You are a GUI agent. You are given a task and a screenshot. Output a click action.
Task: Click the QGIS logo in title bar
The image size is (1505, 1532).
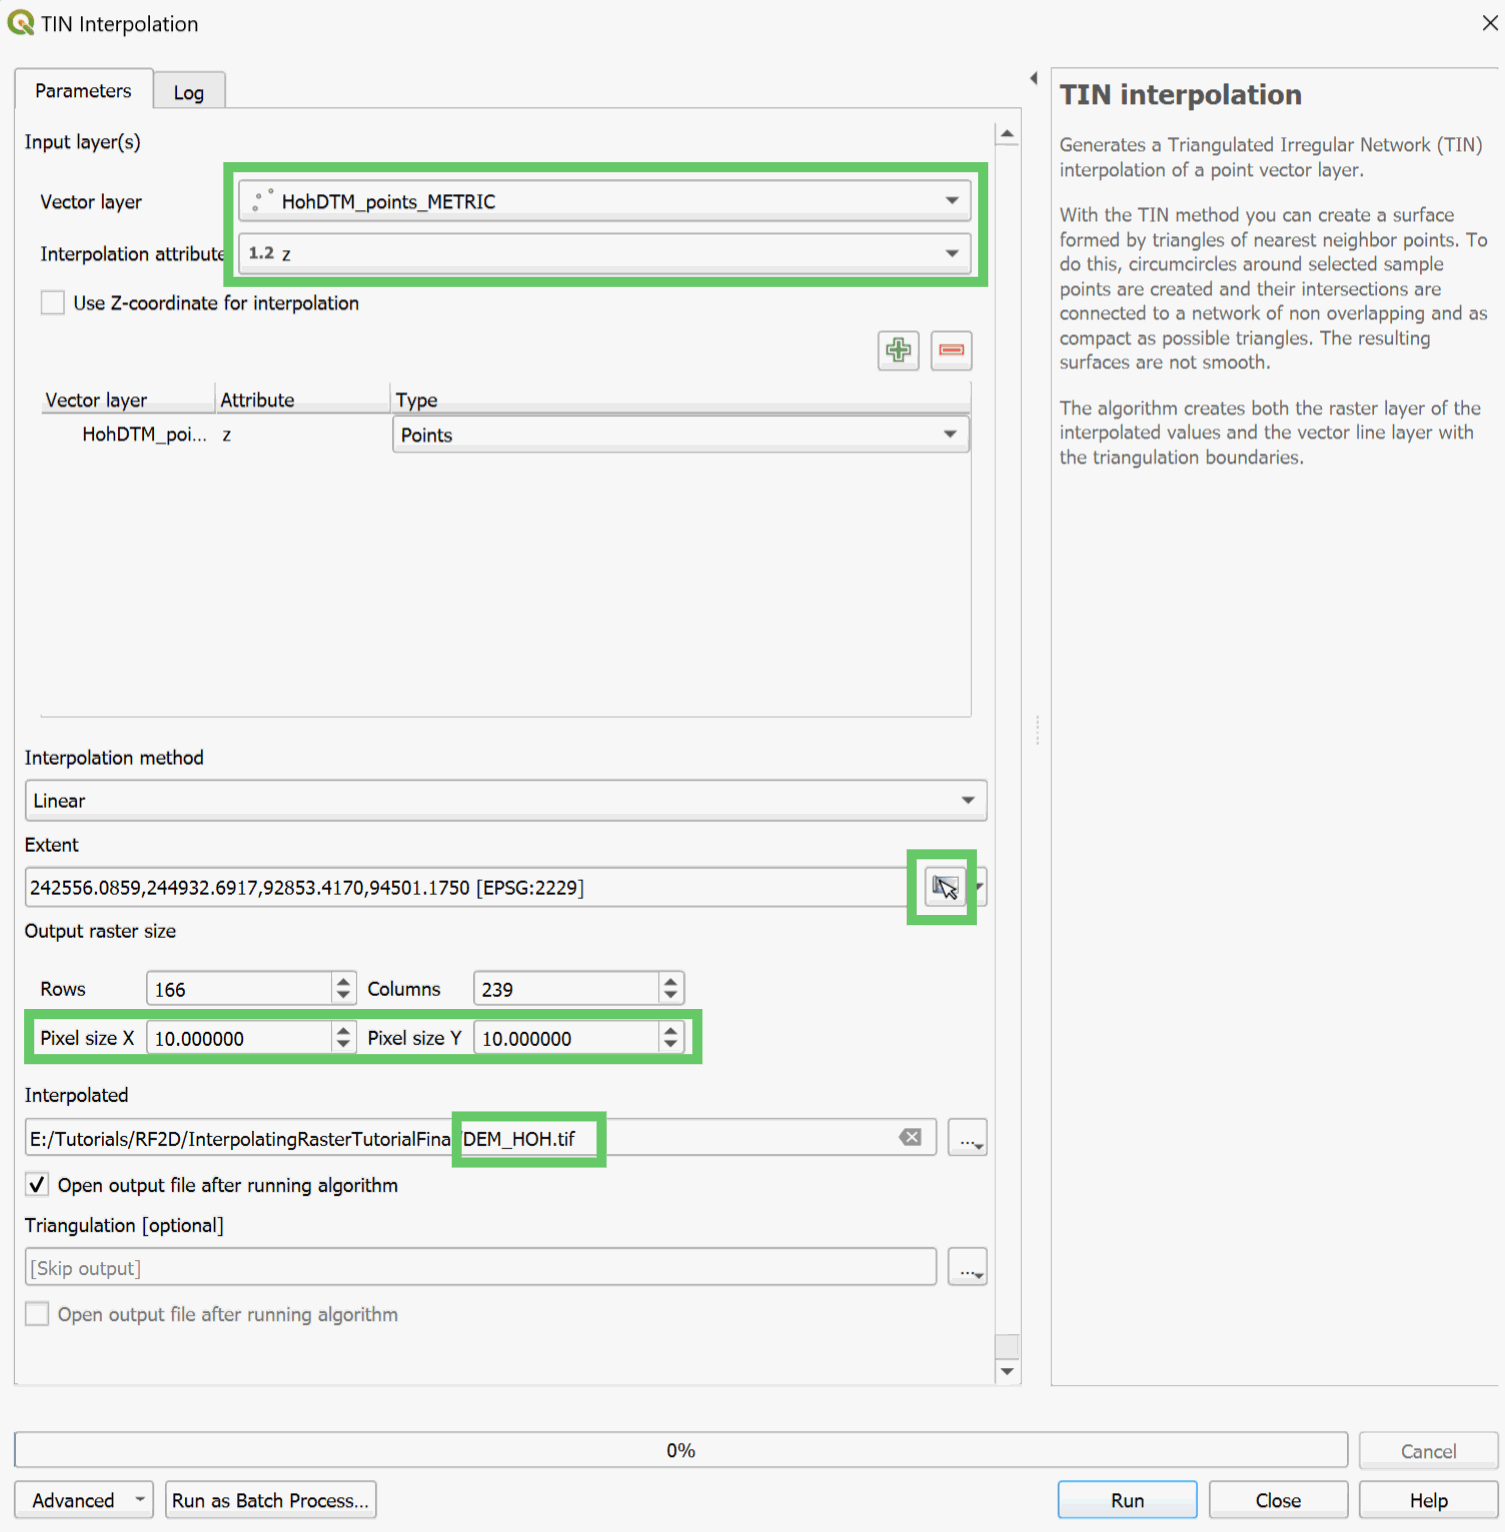pyautogui.click(x=20, y=23)
